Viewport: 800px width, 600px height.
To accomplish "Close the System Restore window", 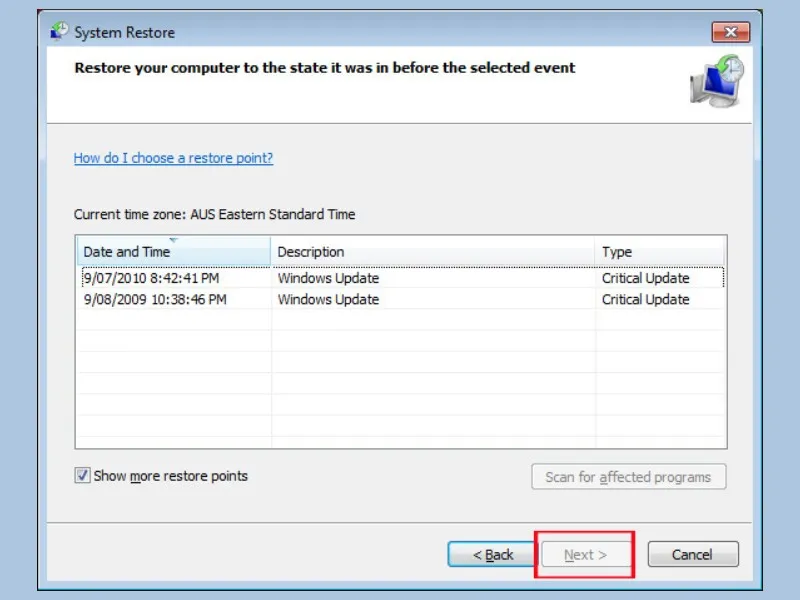I will (731, 31).
